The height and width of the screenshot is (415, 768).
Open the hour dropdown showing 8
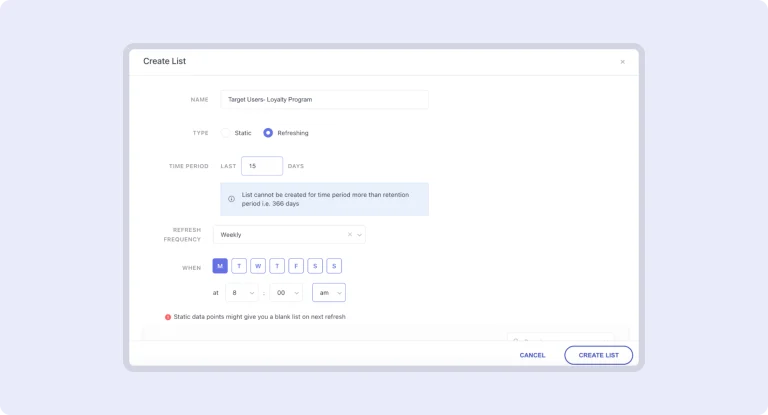tap(242, 293)
